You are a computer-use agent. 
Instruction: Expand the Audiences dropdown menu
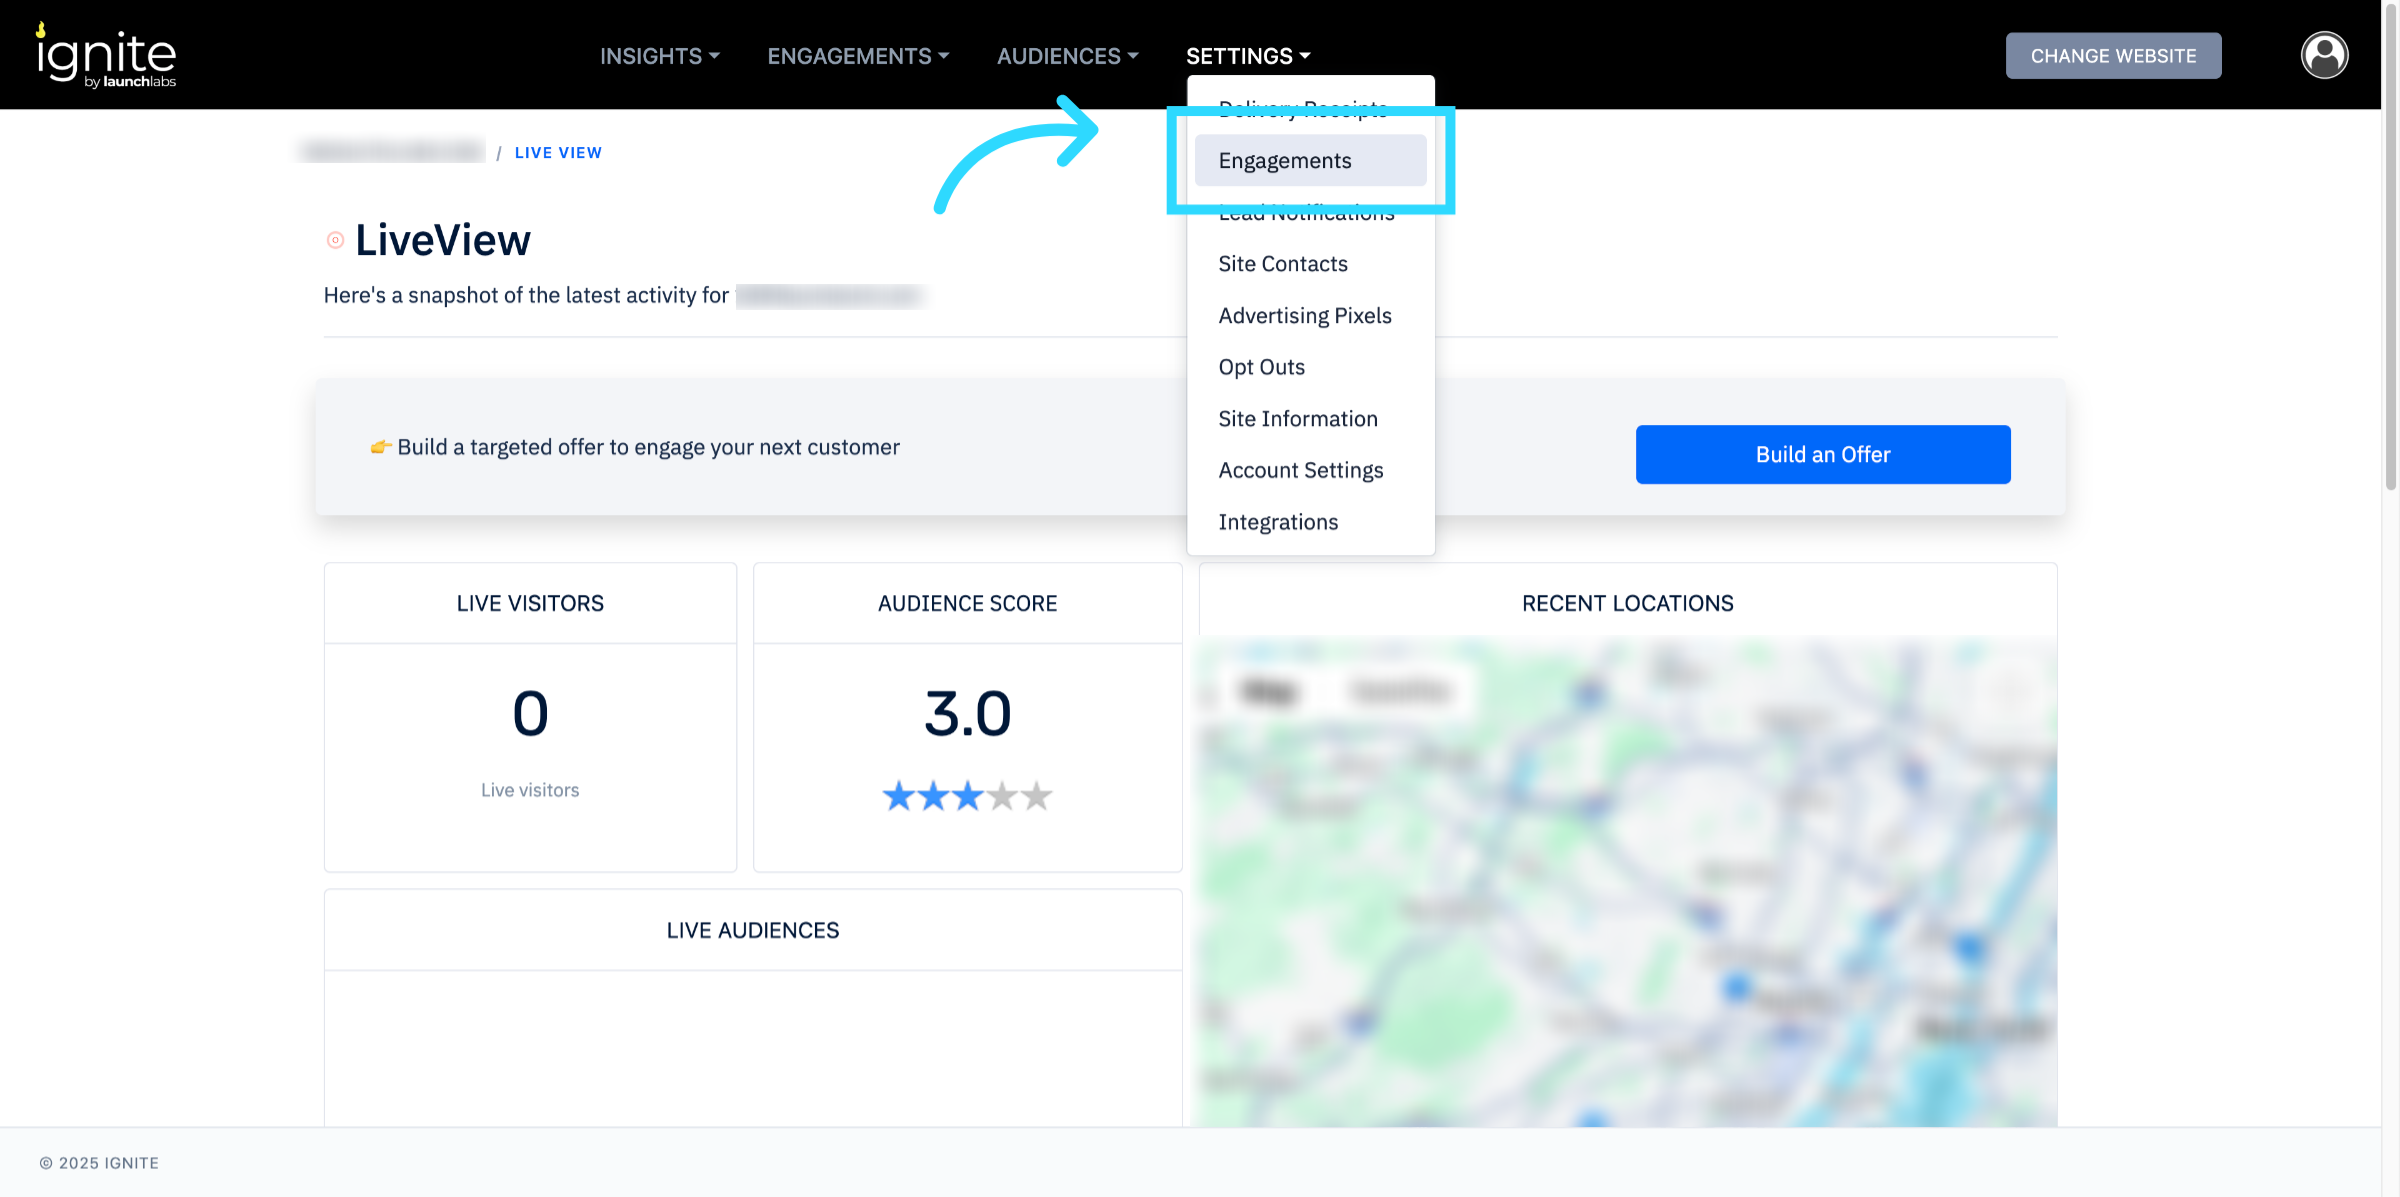pyautogui.click(x=1067, y=56)
